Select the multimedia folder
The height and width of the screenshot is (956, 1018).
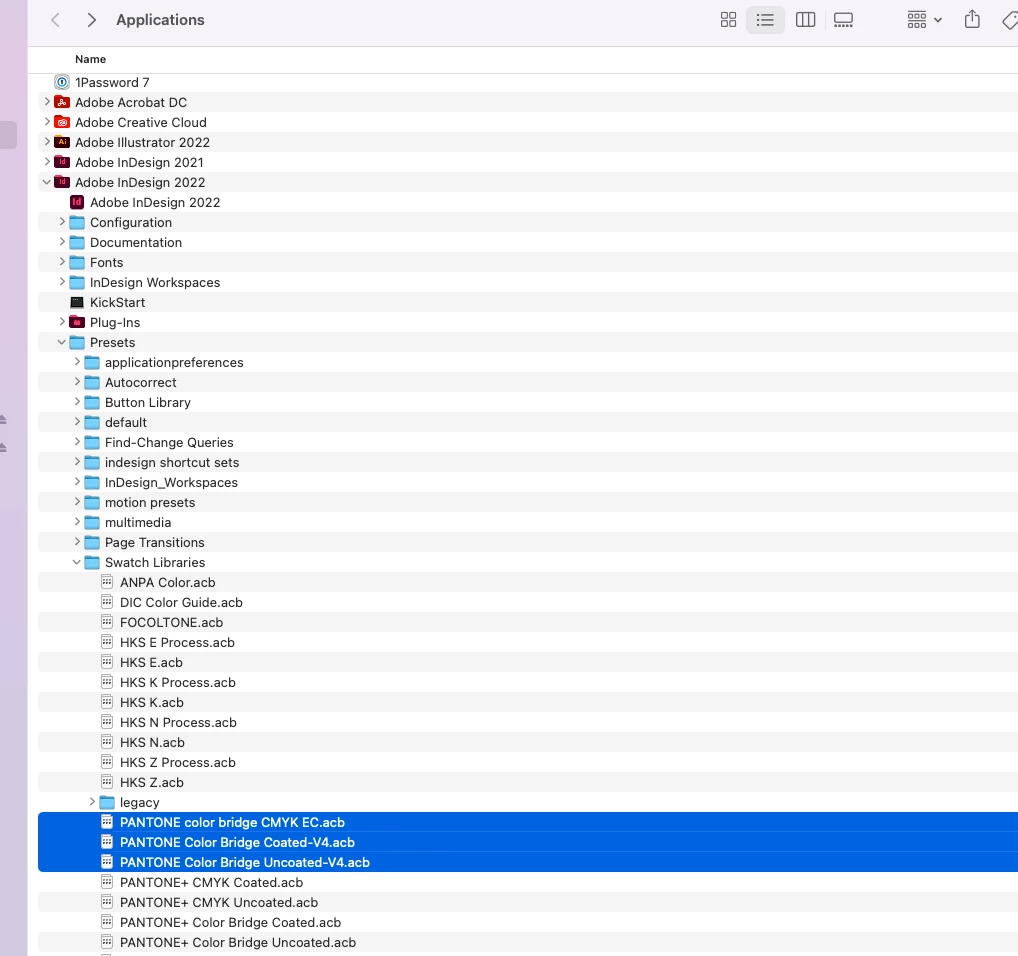528,522
